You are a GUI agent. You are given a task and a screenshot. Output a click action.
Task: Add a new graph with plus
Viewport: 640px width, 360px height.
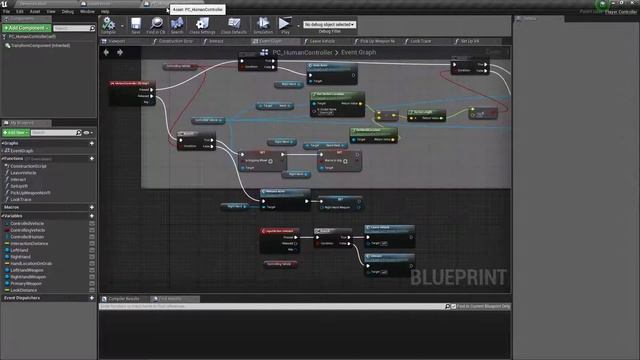pyautogui.click(x=91, y=143)
